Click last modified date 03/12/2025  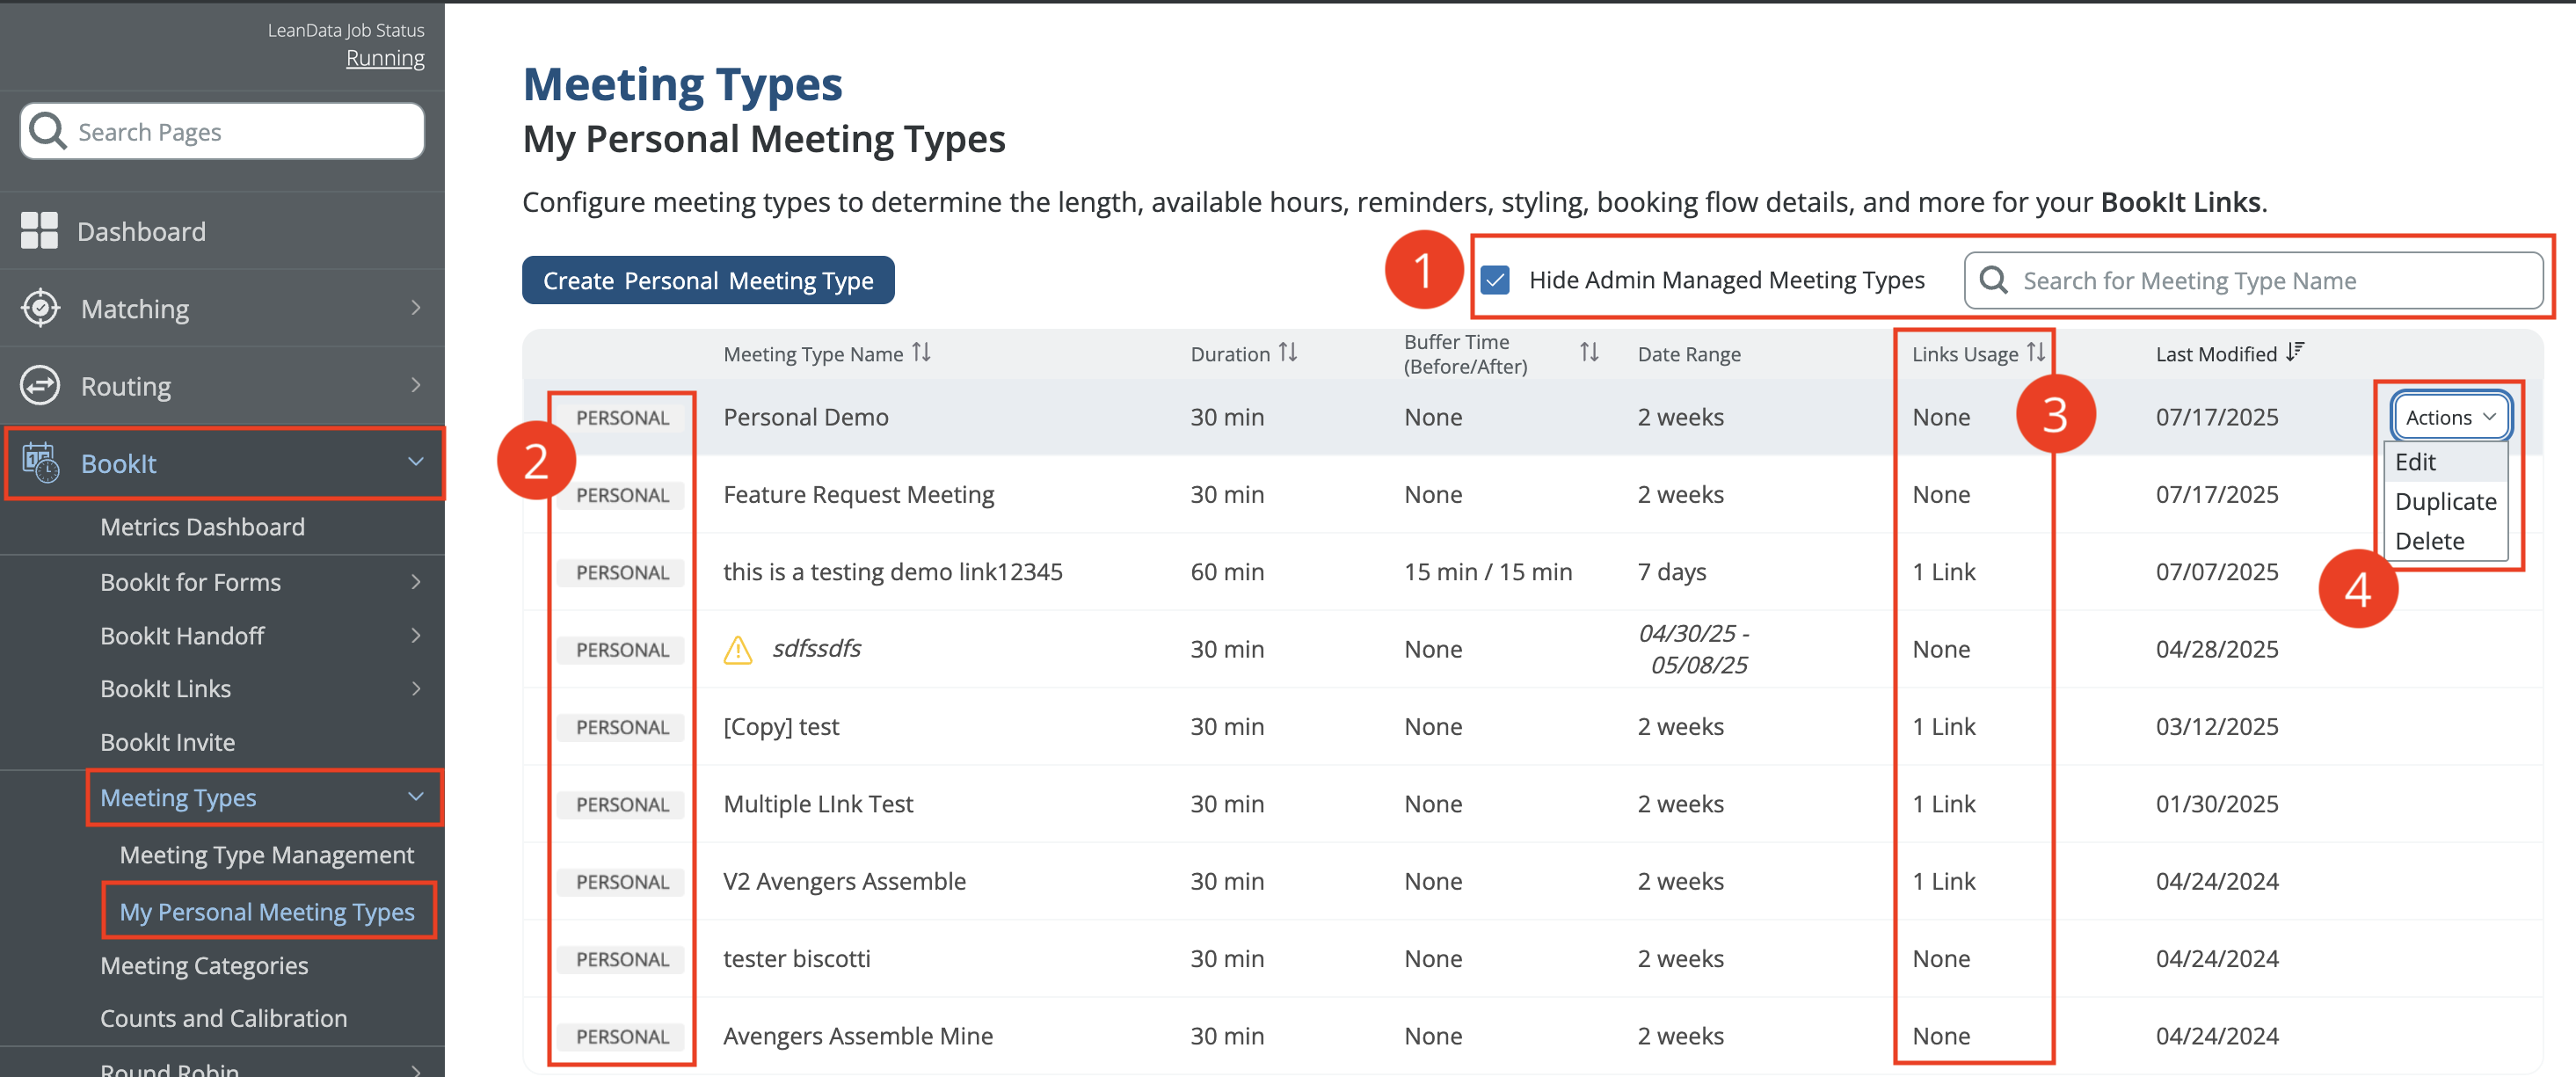coord(2217,727)
